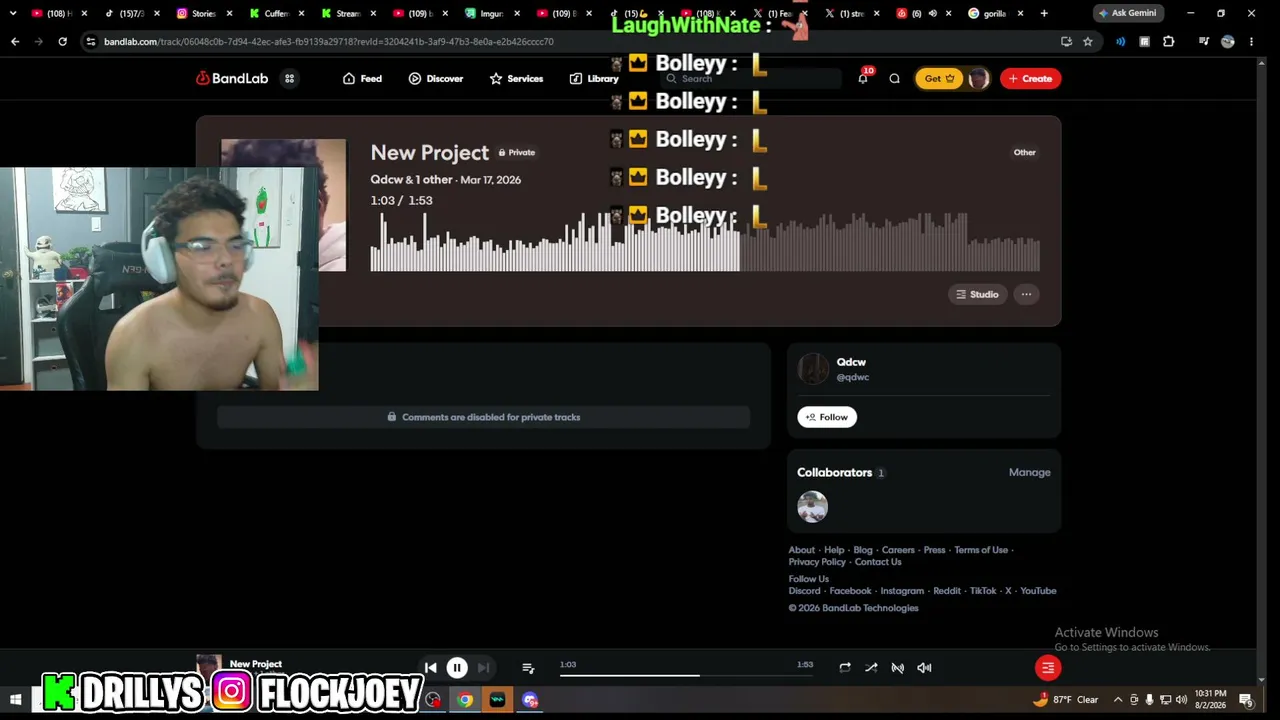Toggle repeat in the player
This screenshot has height=720, width=1280.
tap(845, 668)
